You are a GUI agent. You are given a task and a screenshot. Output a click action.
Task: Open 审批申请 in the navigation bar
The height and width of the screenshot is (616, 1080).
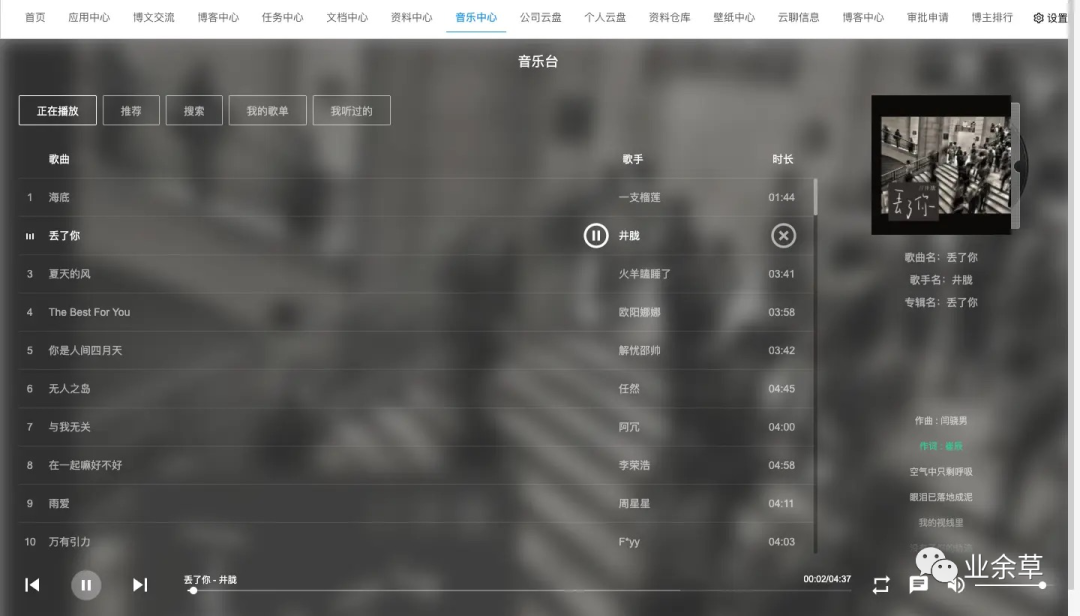click(x=928, y=17)
